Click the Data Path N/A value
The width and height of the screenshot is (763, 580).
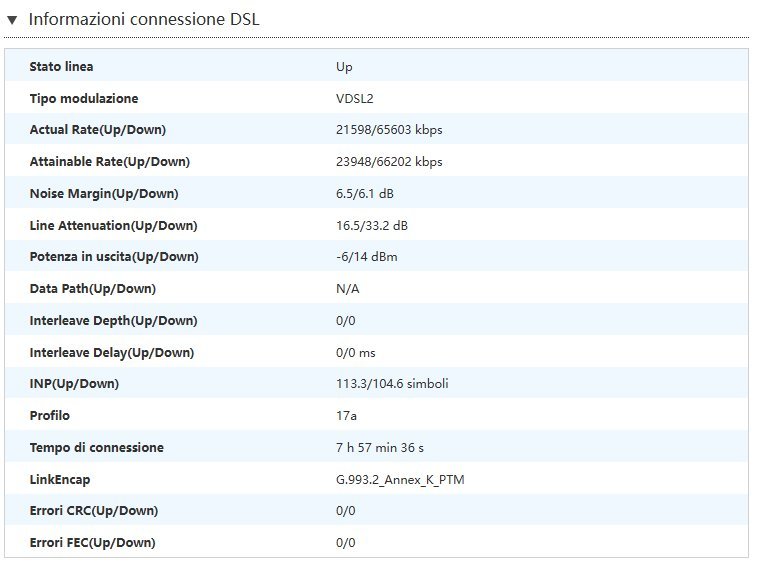(x=347, y=289)
